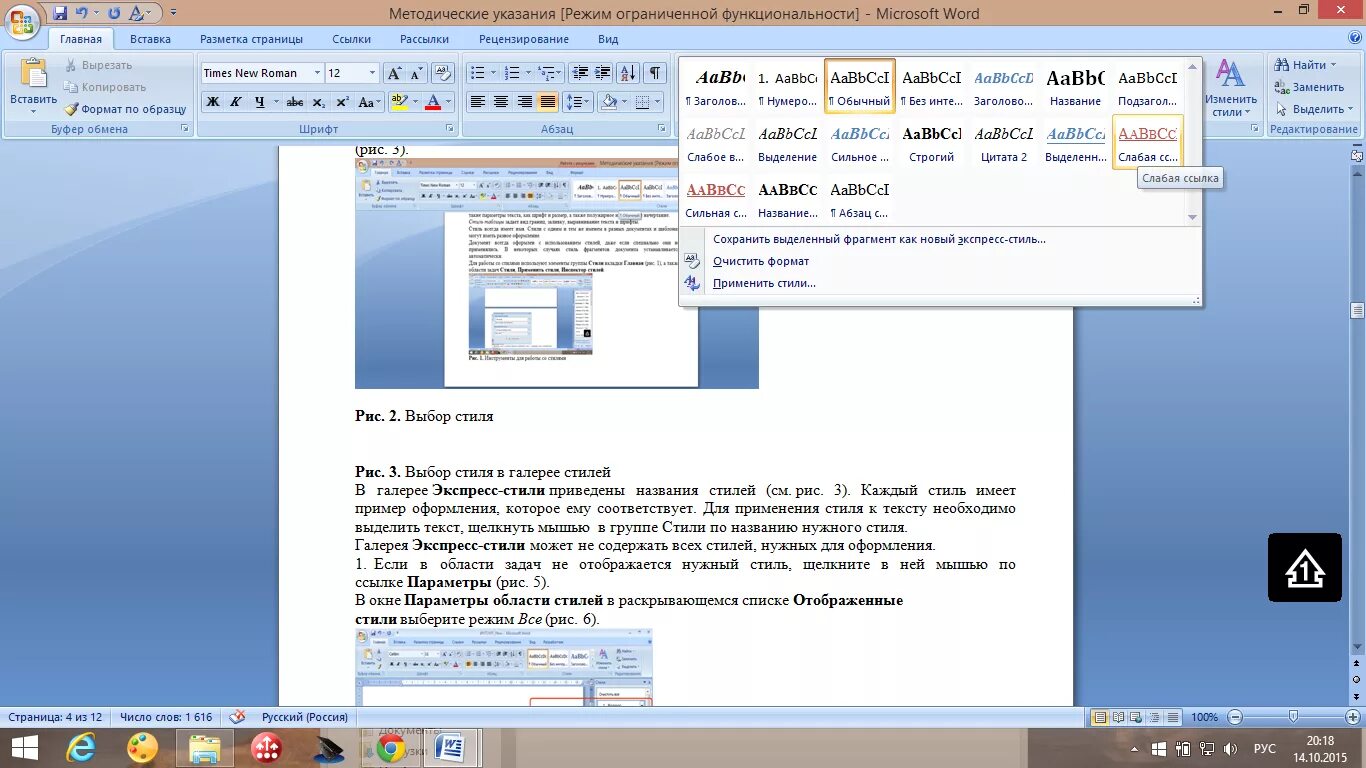Apply the Обычный style
The width and height of the screenshot is (1366, 768).
click(860, 86)
